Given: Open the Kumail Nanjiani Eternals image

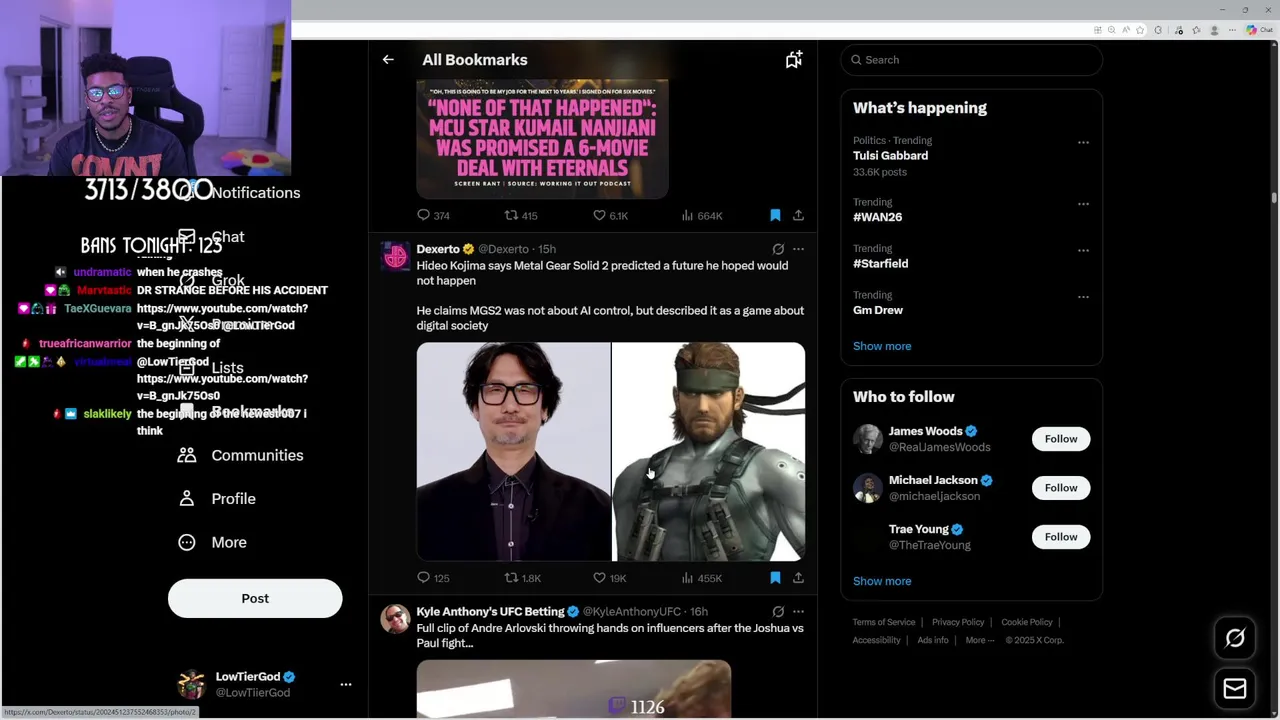Looking at the screenshot, I should 542,140.
